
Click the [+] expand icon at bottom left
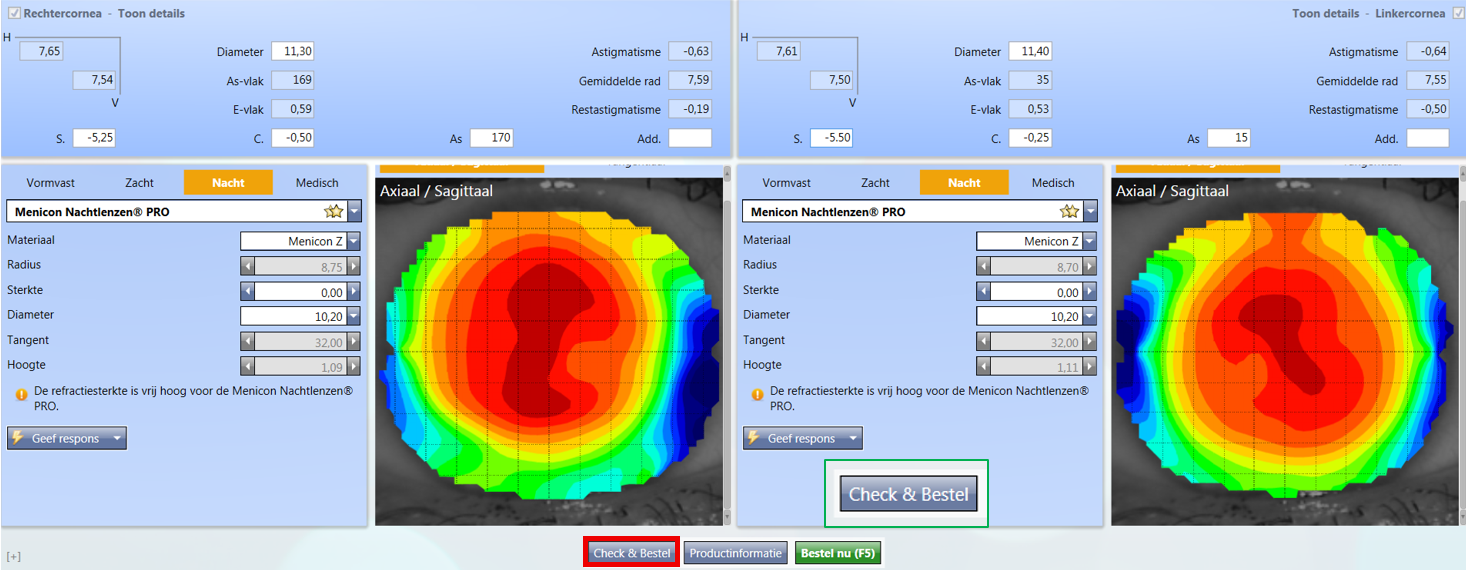tap(14, 556)
